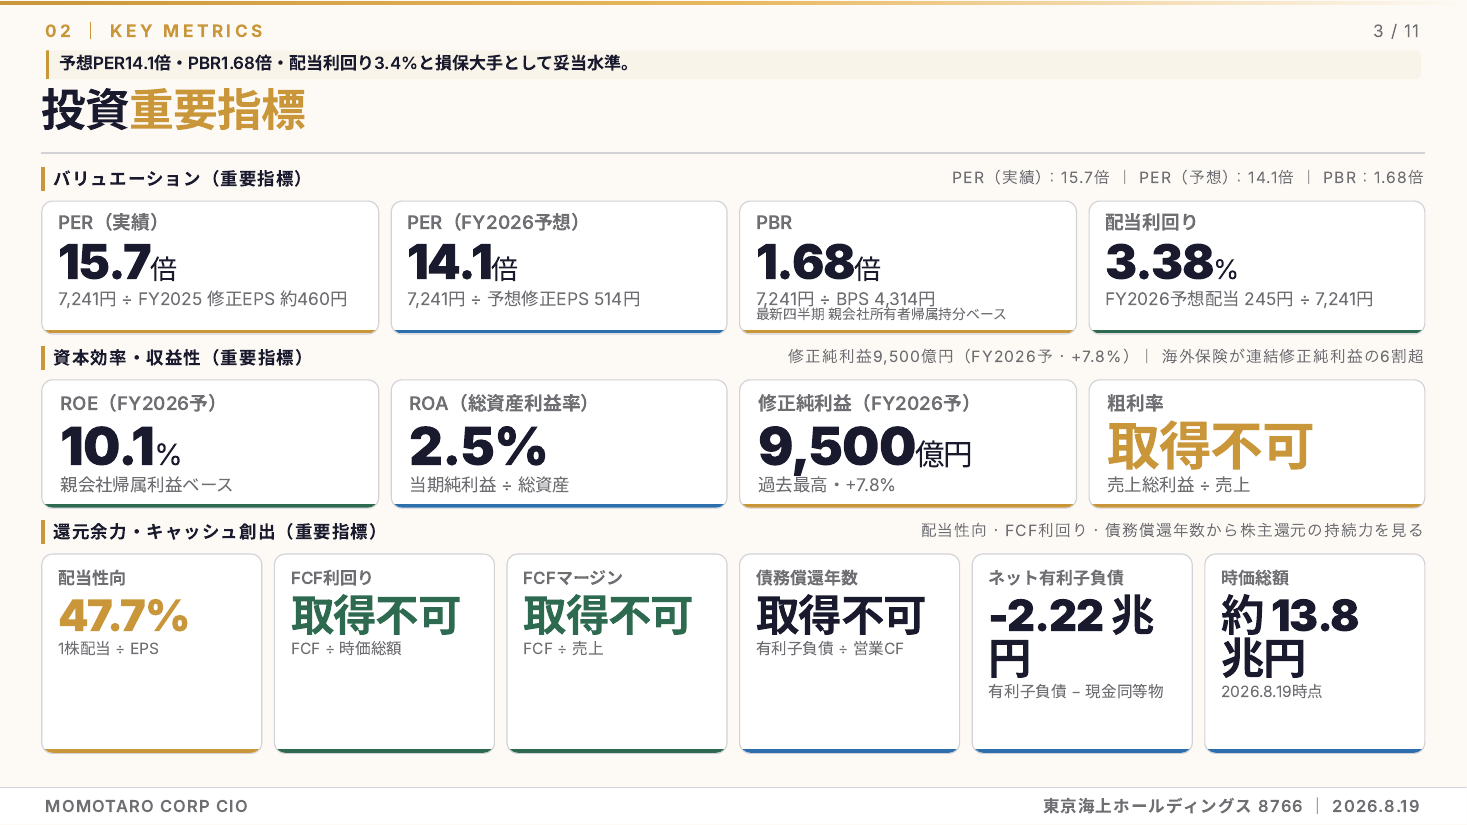Click the caption 過去最高・+7.8%
This screenshot has height=825, width=1467.
coord(826,485)
